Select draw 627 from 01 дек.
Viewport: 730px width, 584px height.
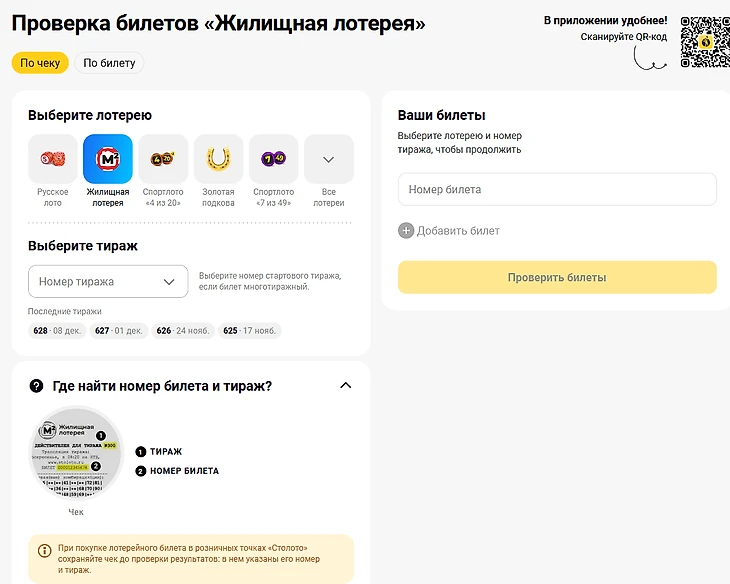click(x=119, y=331)
